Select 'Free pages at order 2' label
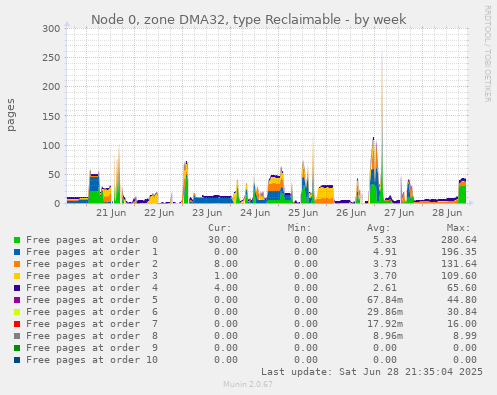497x395 pixels. tap(92, 264)
